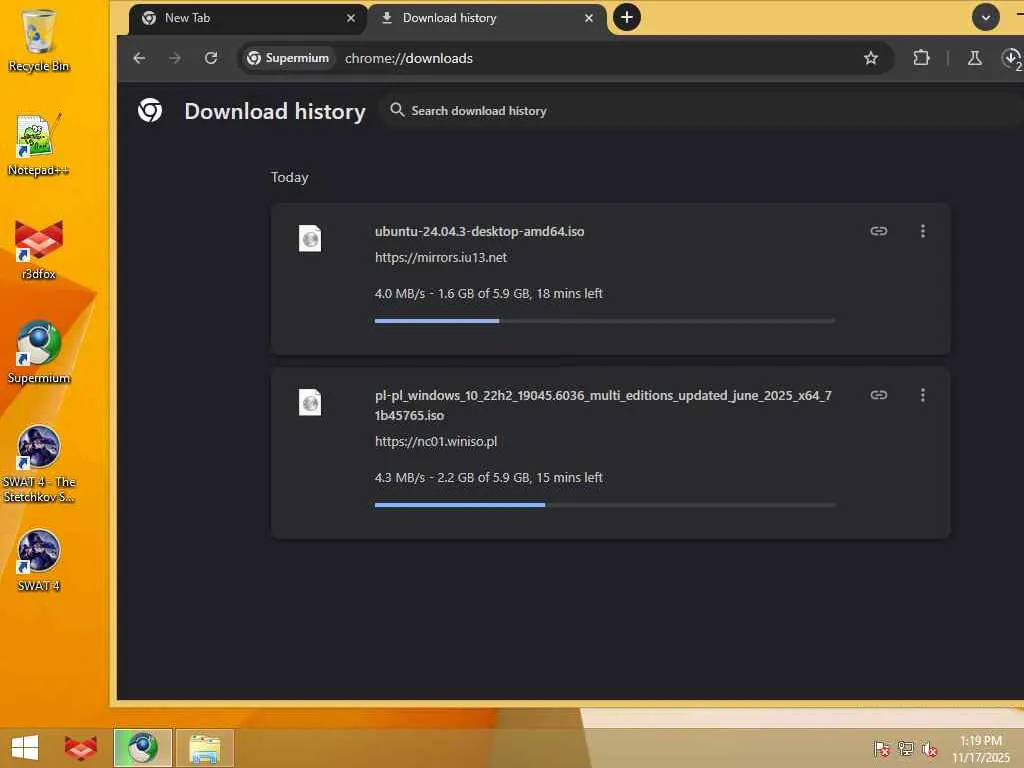
Task: Click the ubuntu iso download progress bar
Action: (605, 321)
